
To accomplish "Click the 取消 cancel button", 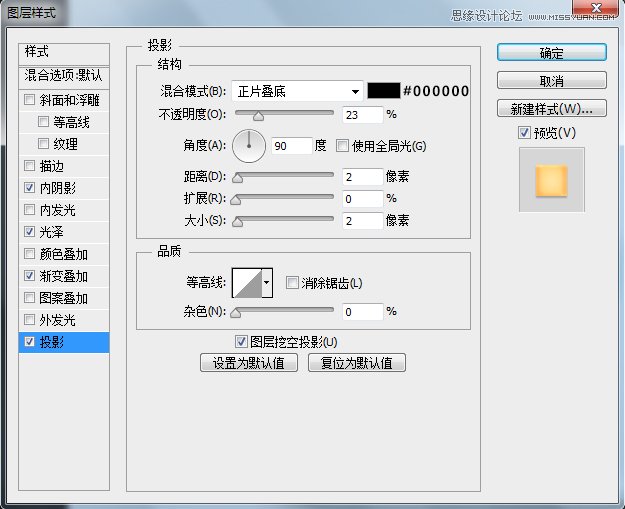I will [552, 81].
